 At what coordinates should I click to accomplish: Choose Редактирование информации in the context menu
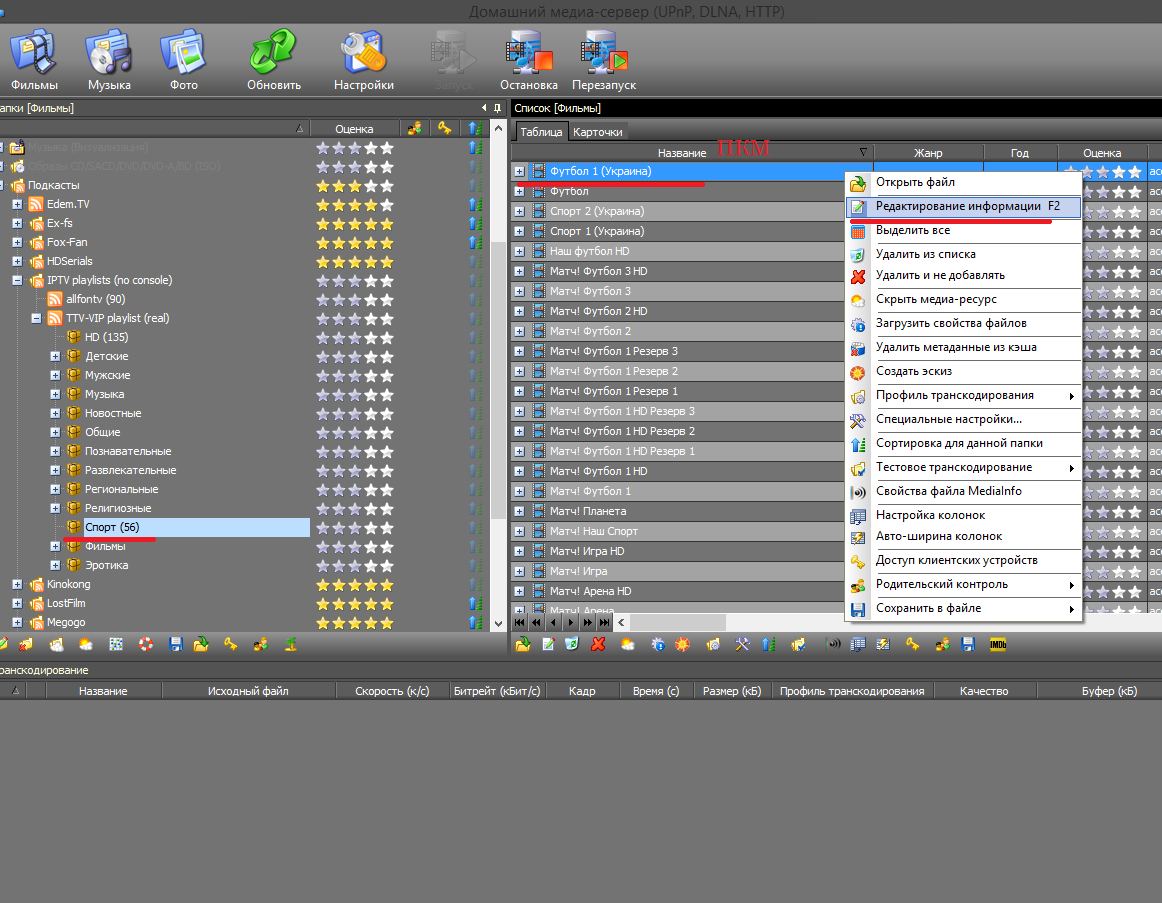tap(958, 206)
